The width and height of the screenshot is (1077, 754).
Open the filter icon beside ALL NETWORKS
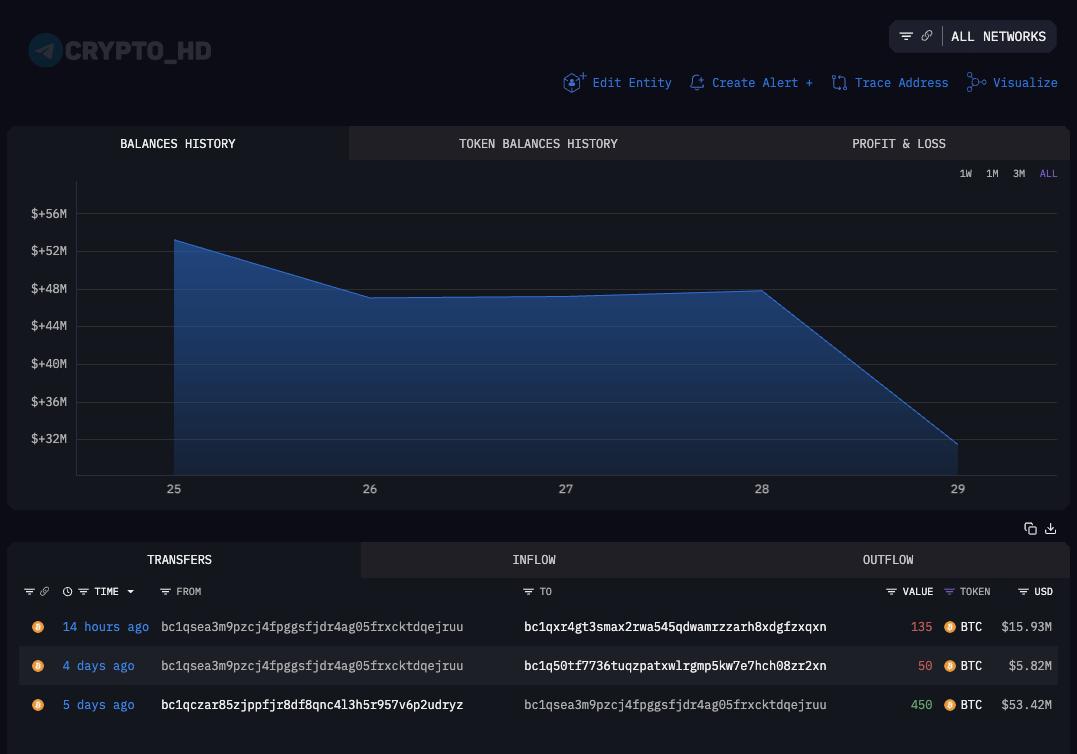(x=906, y=36)
